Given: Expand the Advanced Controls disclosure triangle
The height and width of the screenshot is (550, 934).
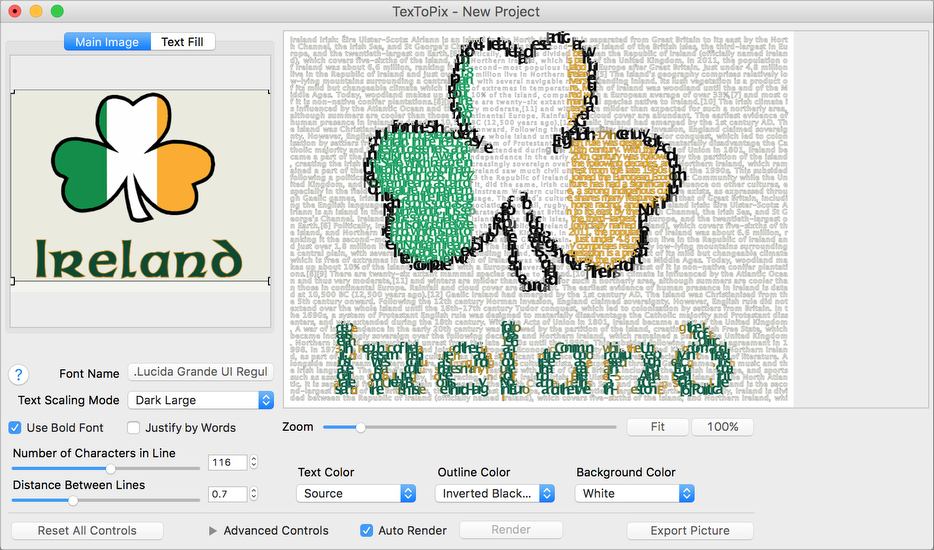Looking at the screenshot, I should pyautogui.click(x=213, y=530).
